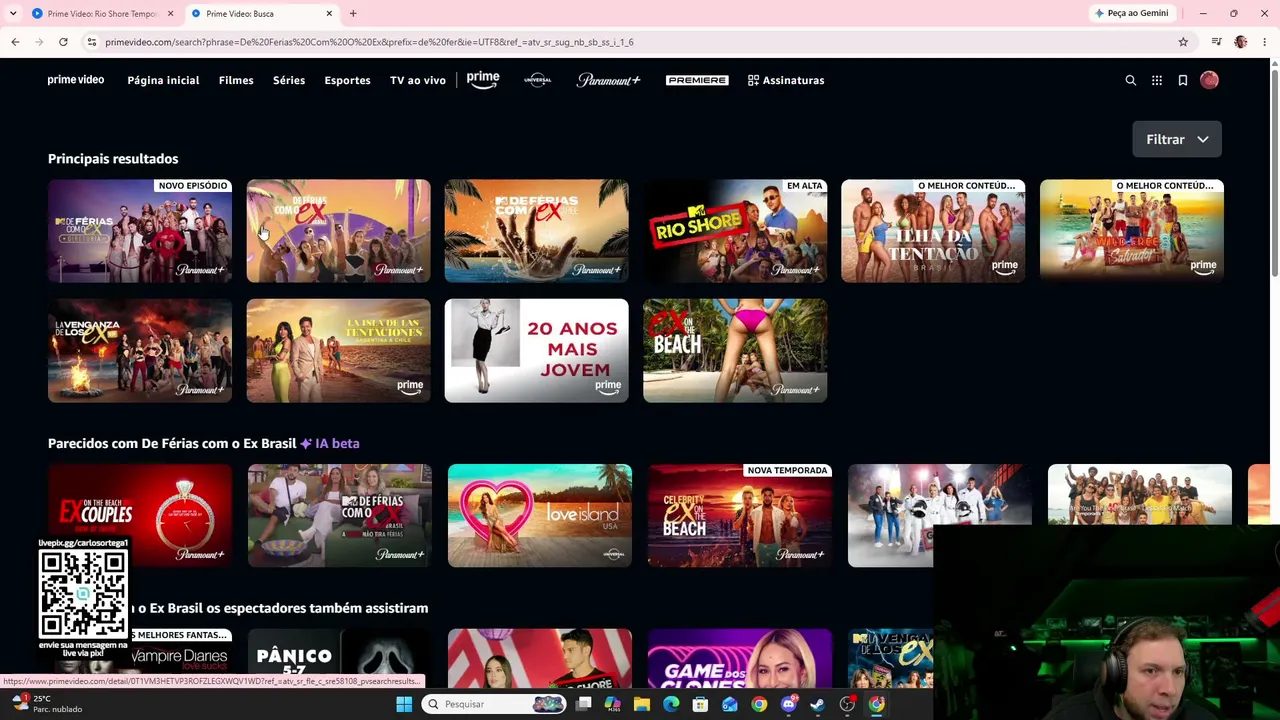Open the 20 Anos Mais Jovem thumbnail

(x=537, y=350)
